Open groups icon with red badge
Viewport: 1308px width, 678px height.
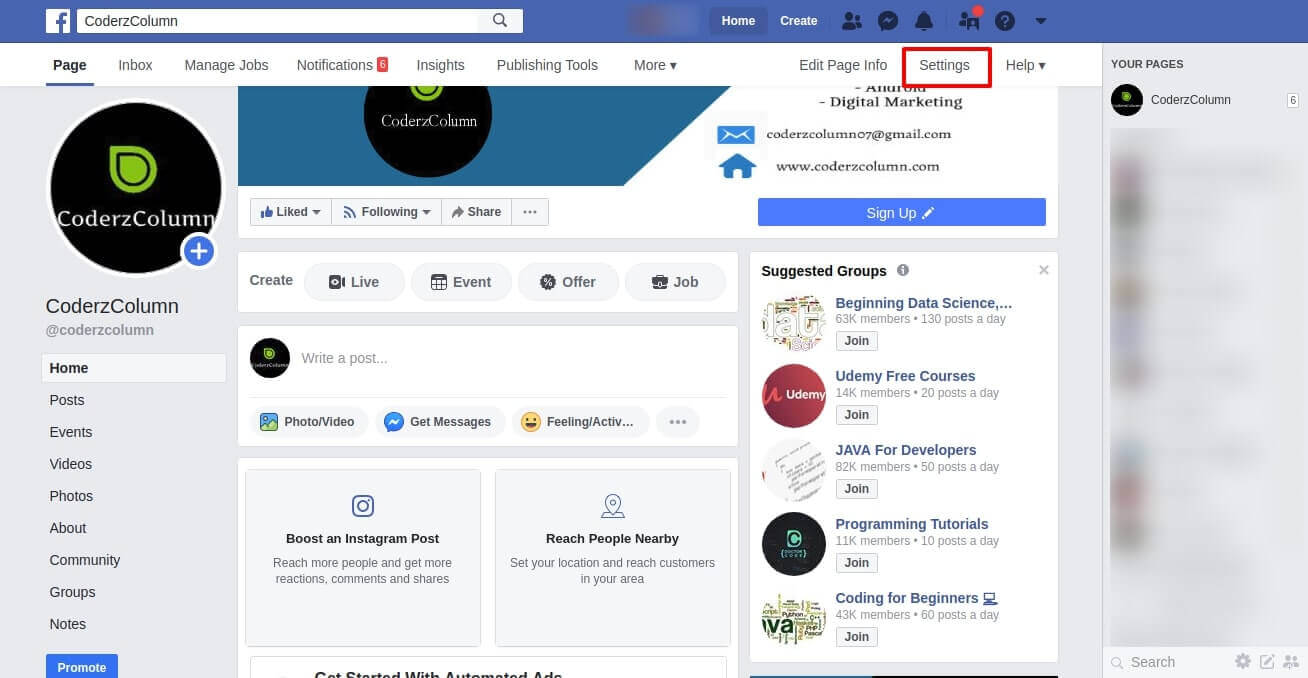[969, 20]
